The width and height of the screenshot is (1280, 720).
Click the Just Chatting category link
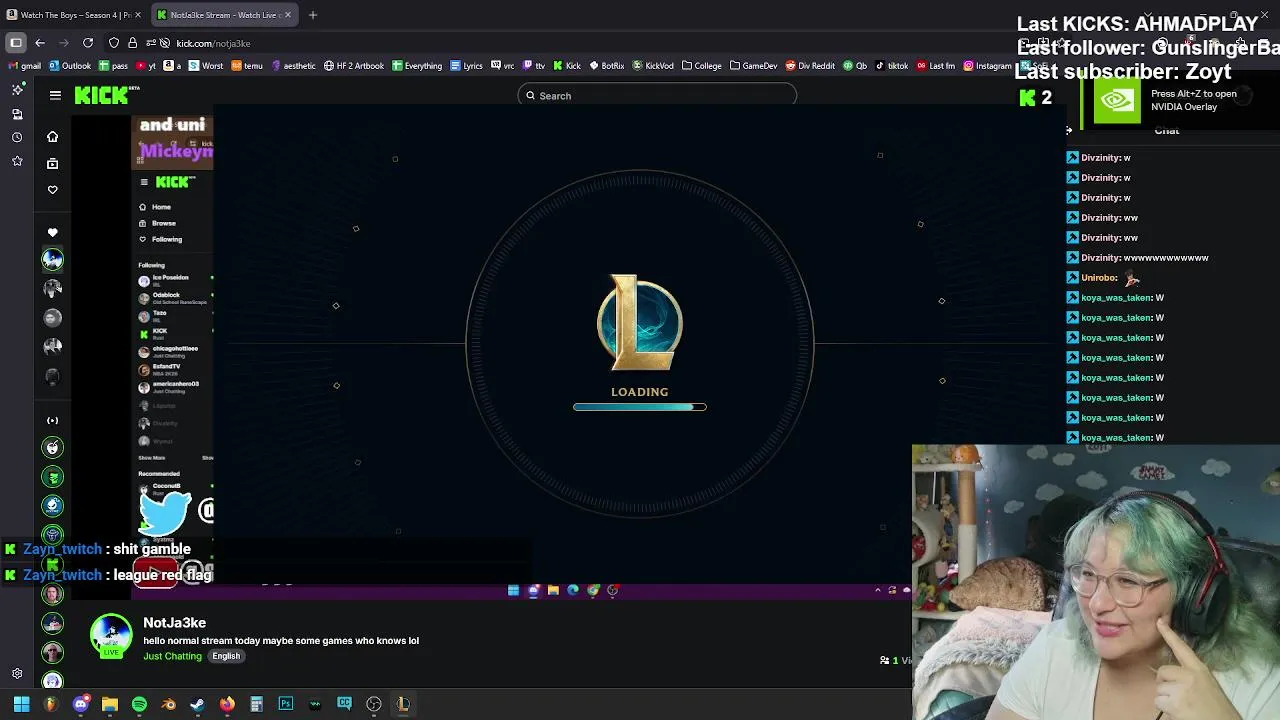coord(172,656)
